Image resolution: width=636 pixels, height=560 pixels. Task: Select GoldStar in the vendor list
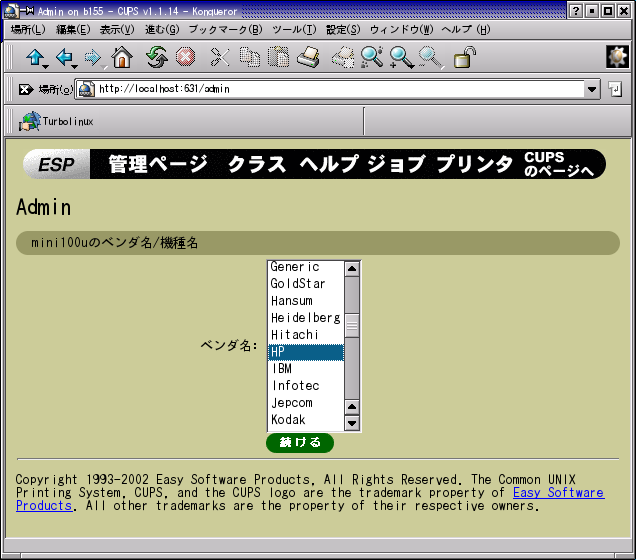click(306, 284)
